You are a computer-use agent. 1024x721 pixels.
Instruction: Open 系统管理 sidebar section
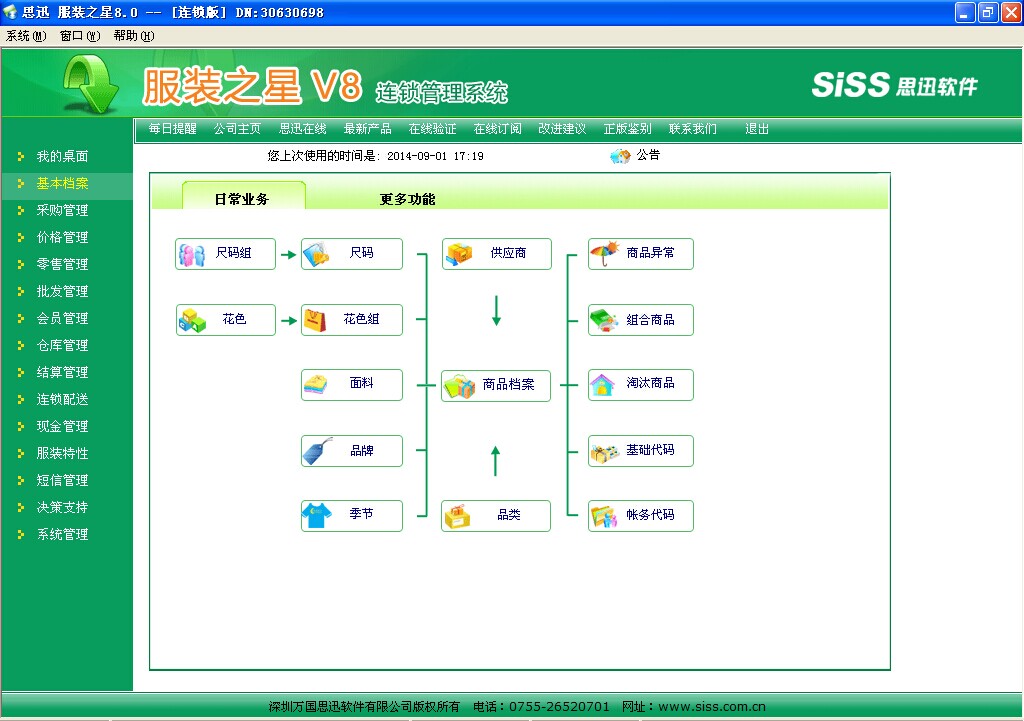click(62, 535)
